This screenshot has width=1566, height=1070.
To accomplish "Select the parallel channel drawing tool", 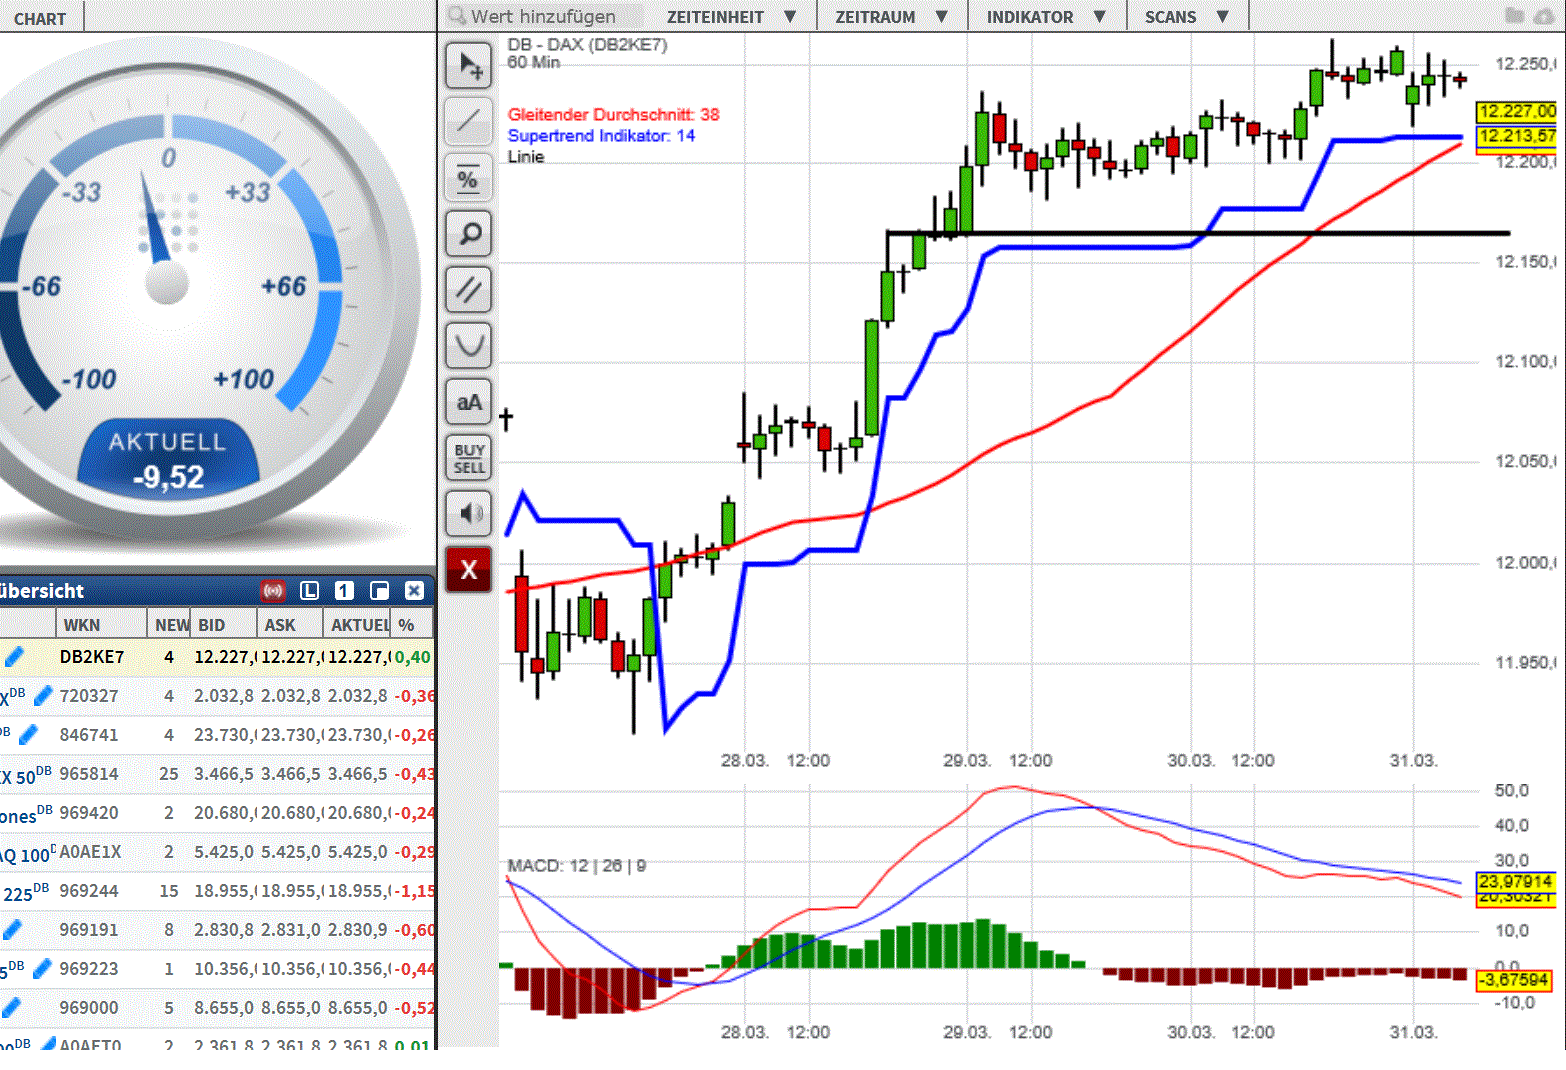I will click(x=468, y=289).
